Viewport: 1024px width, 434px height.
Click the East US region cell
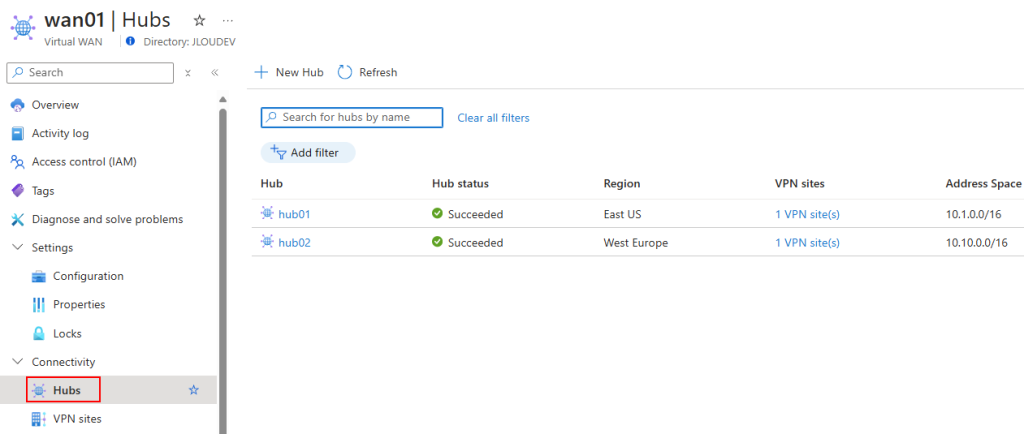(624, 214)
